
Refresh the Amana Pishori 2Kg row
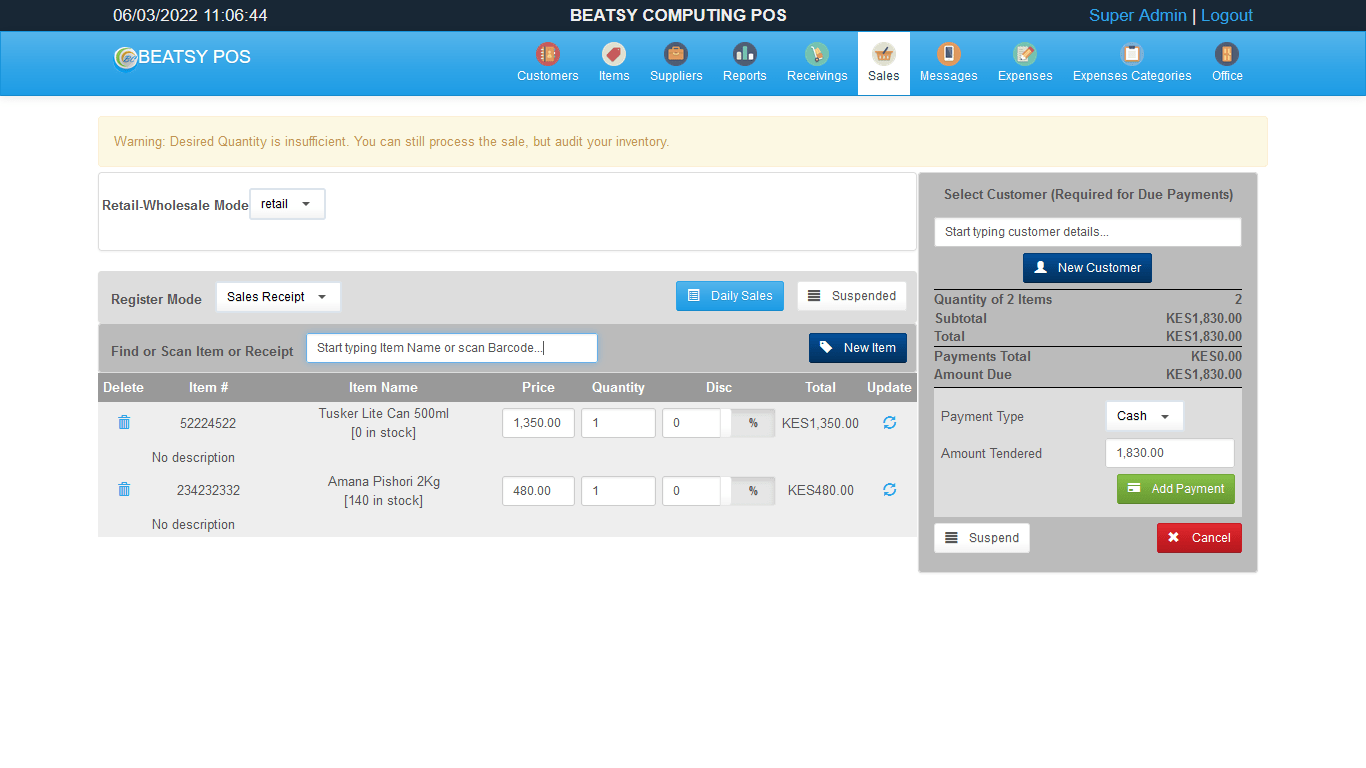889,490
